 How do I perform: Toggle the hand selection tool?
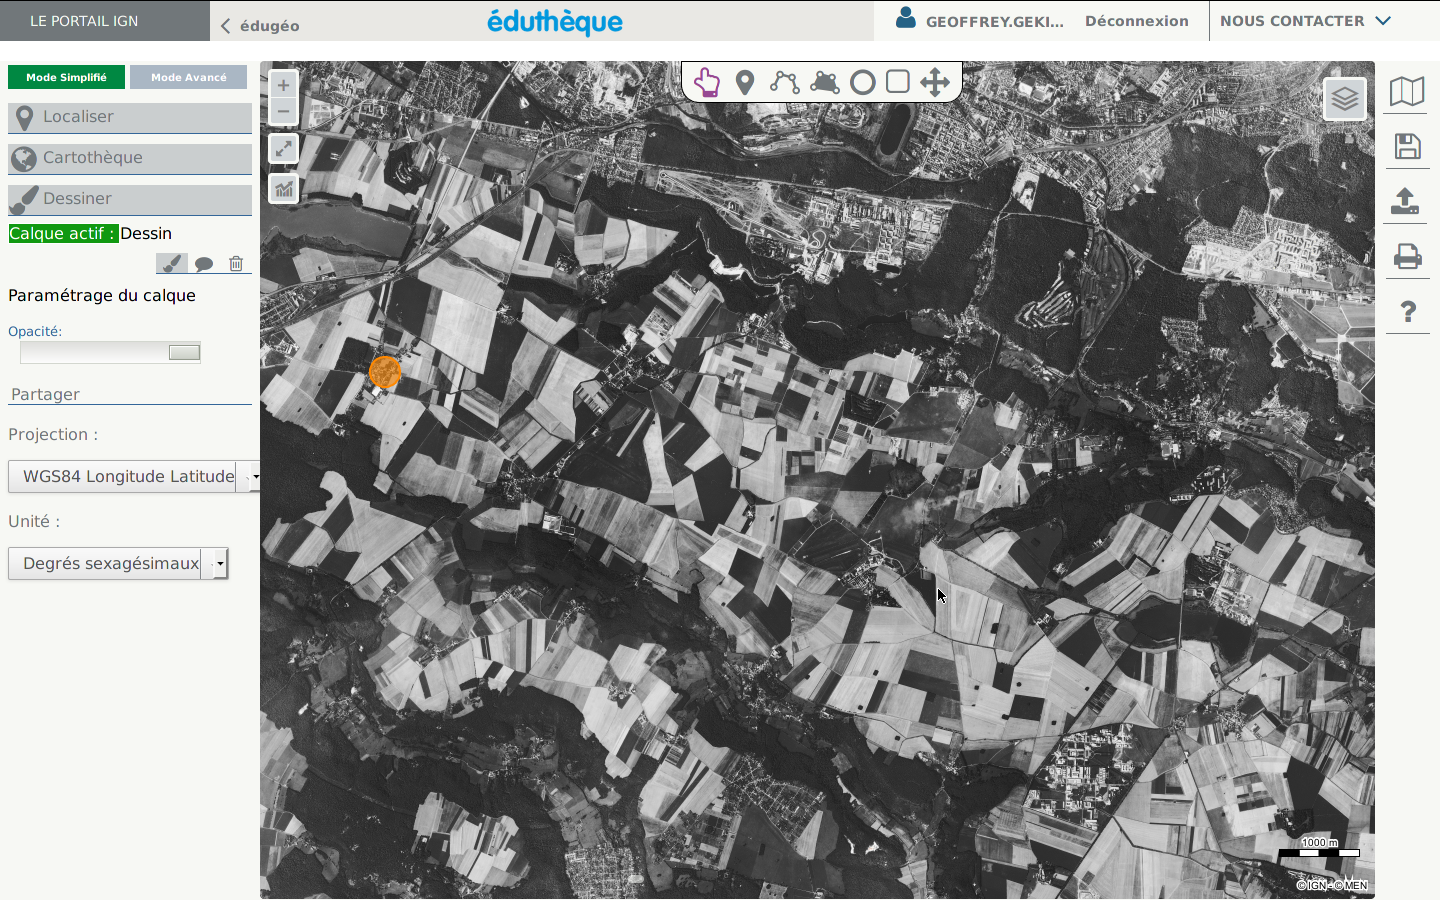click(706, 82)
